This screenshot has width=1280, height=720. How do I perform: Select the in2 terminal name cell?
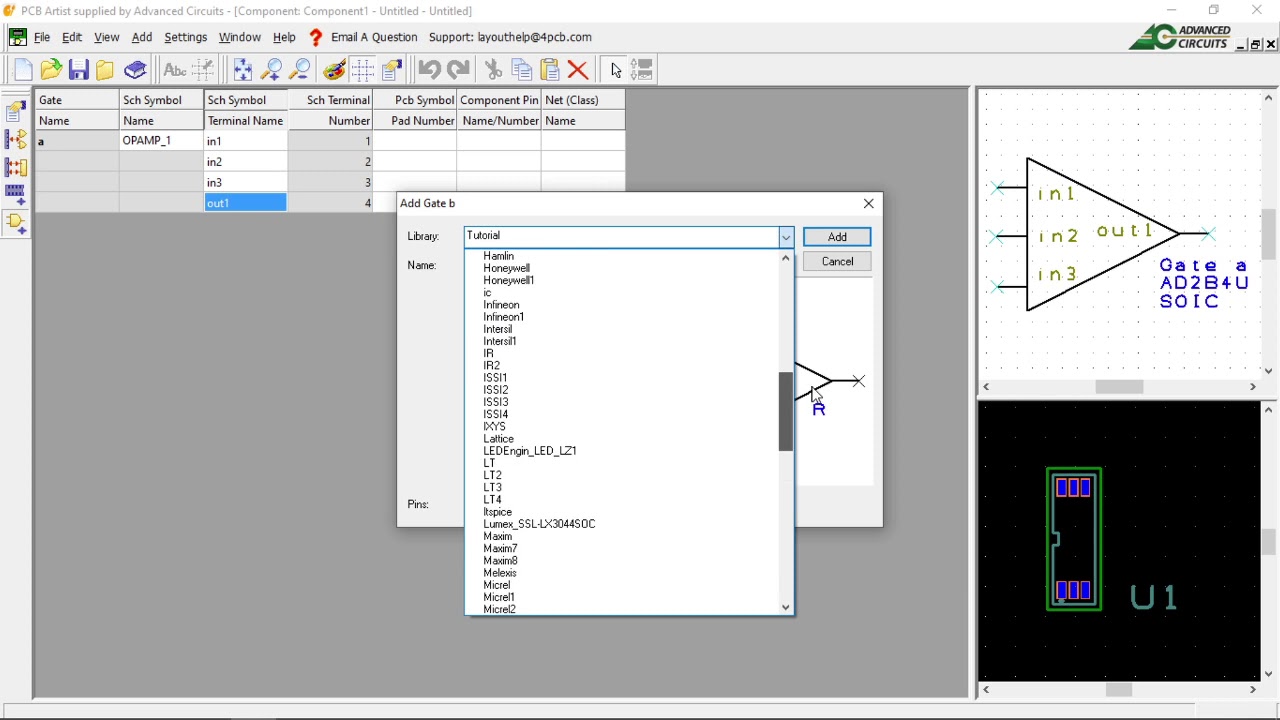[x=245, y=162]
